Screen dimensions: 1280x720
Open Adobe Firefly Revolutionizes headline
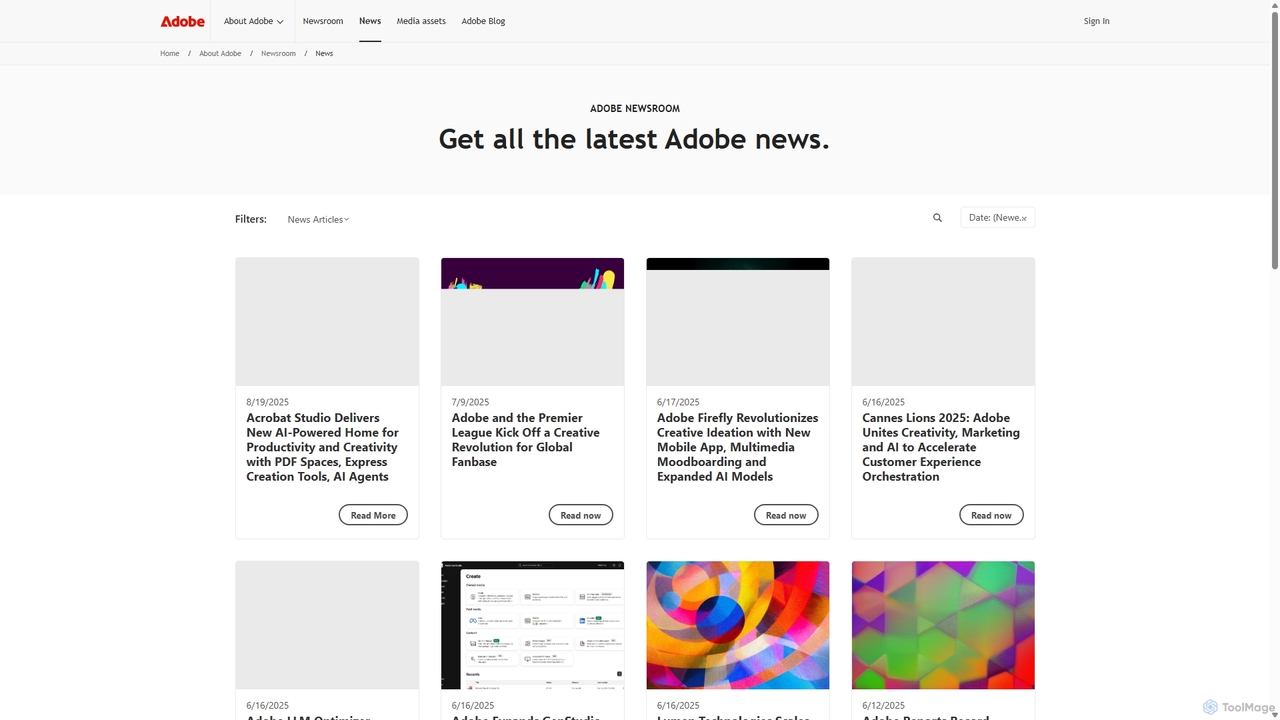(x=738, y=447)
